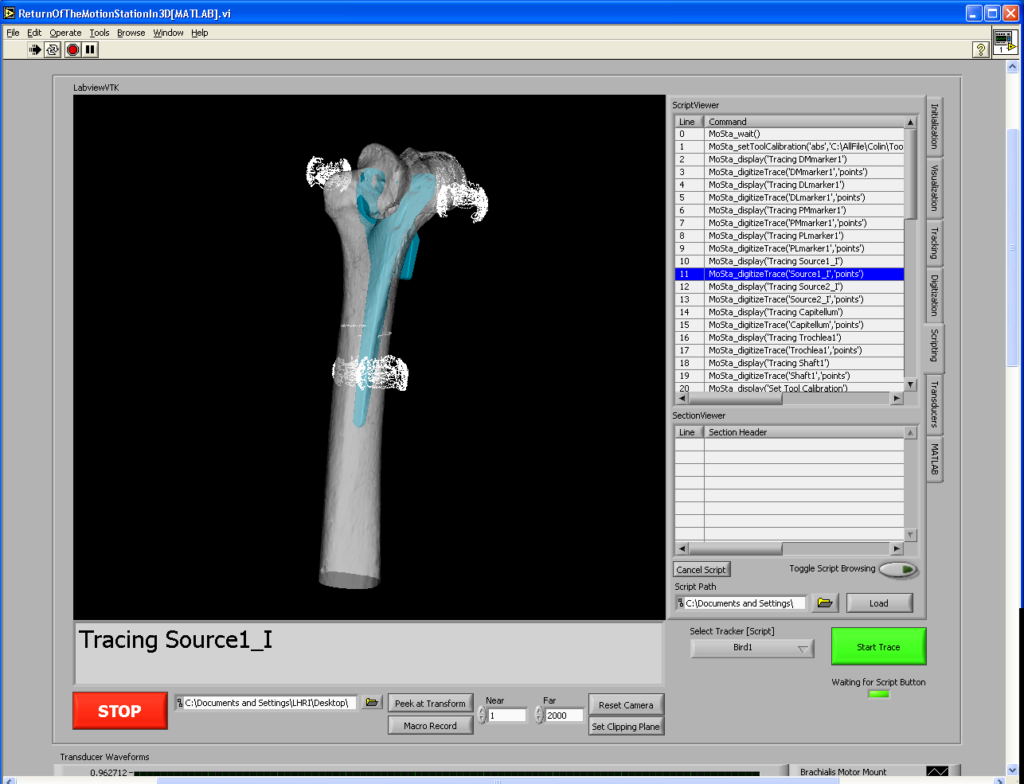
Task: Click the red STOP button
Action: coord(120,711)
